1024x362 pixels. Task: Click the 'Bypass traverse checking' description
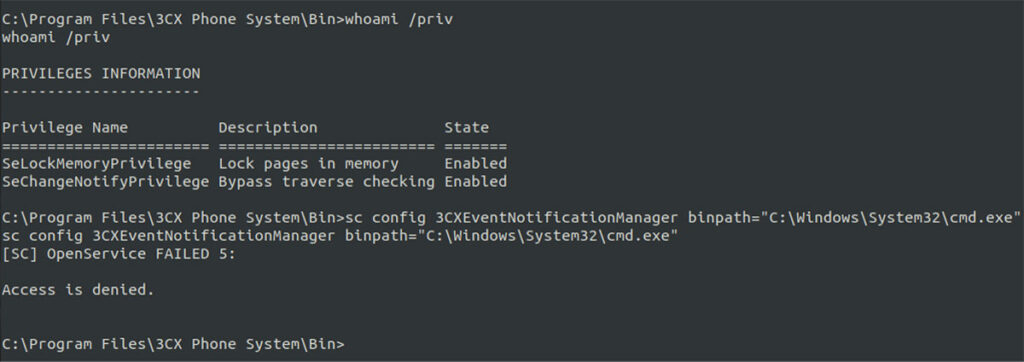pyautogui.click(x=327, y=181)
